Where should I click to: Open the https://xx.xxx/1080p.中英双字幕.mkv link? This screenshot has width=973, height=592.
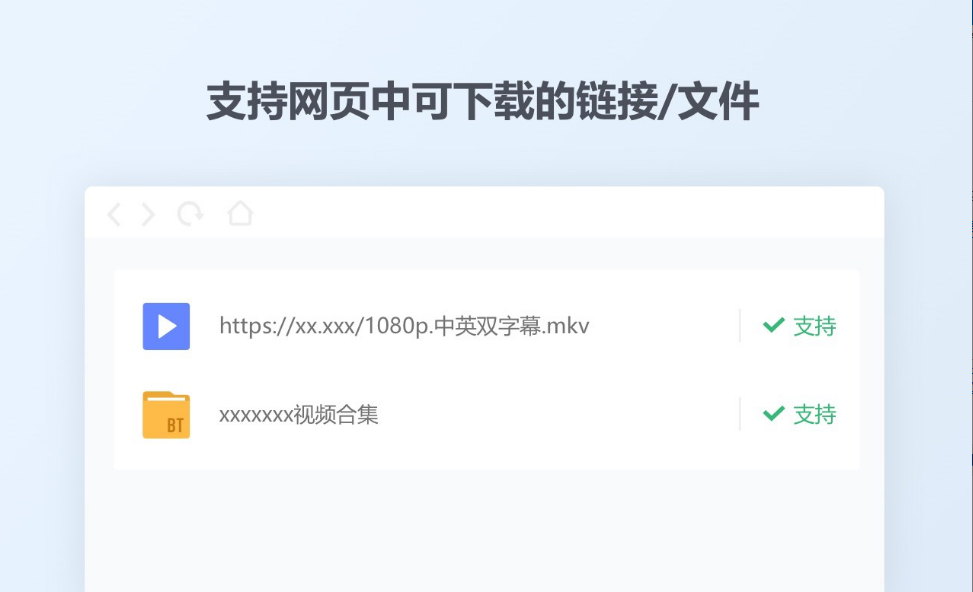404,326
